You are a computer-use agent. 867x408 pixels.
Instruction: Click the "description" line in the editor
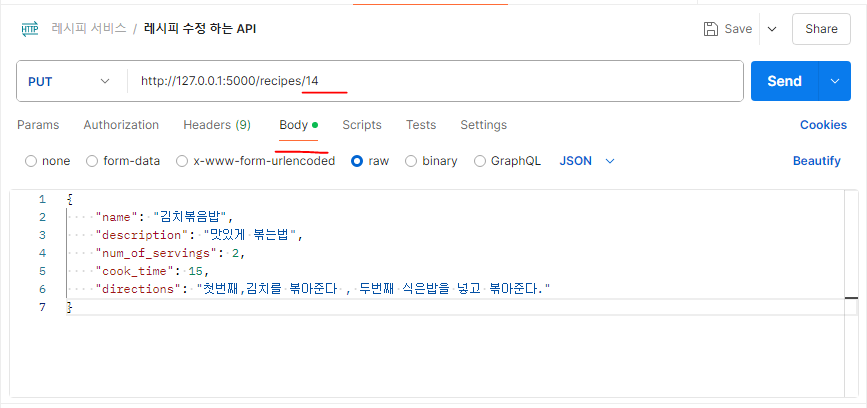[x=200, y=235]
